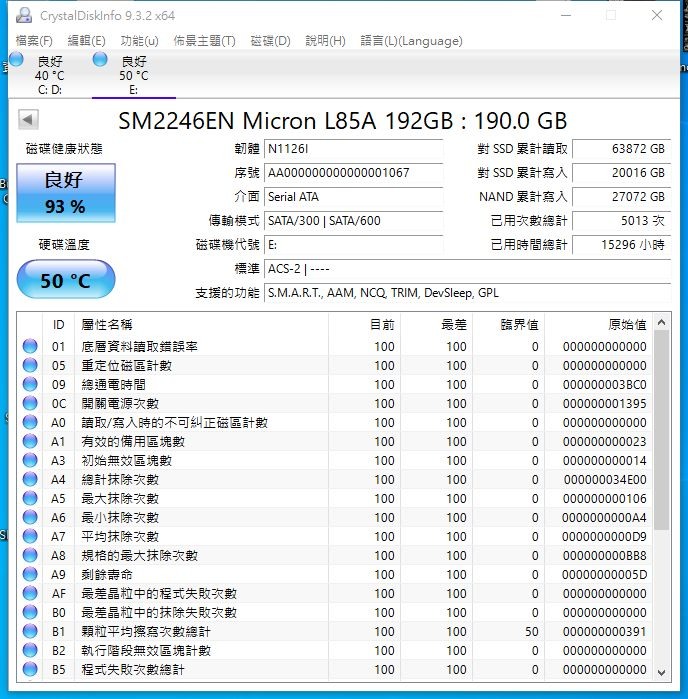
Task: Click the status icon for attribute 09
Action: tap(30, 384)
